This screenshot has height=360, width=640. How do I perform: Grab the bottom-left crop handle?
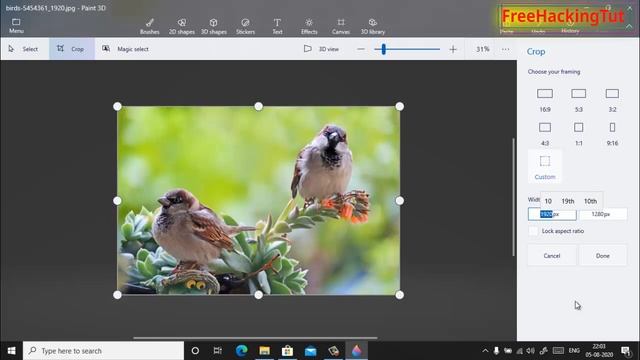pyautogui.click(x=117, y=295)
